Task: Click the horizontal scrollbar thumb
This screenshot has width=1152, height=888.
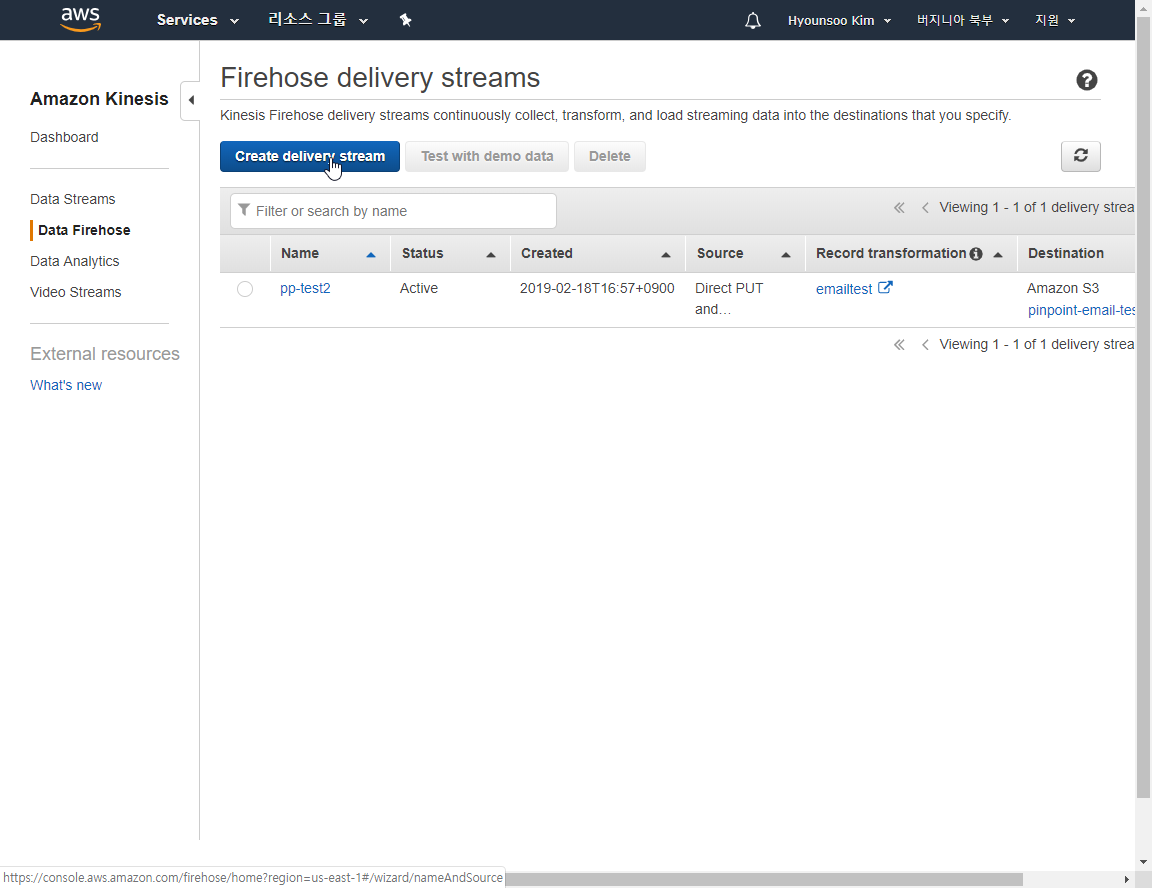Action: pos(764,879)
